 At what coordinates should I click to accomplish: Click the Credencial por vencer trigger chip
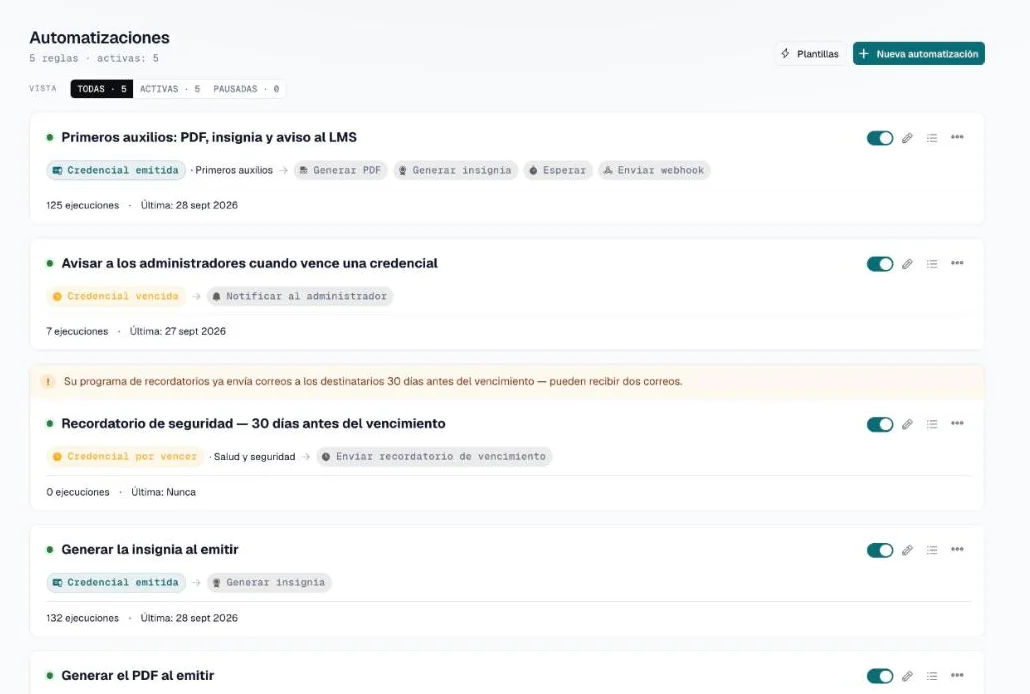pos(125,457)
